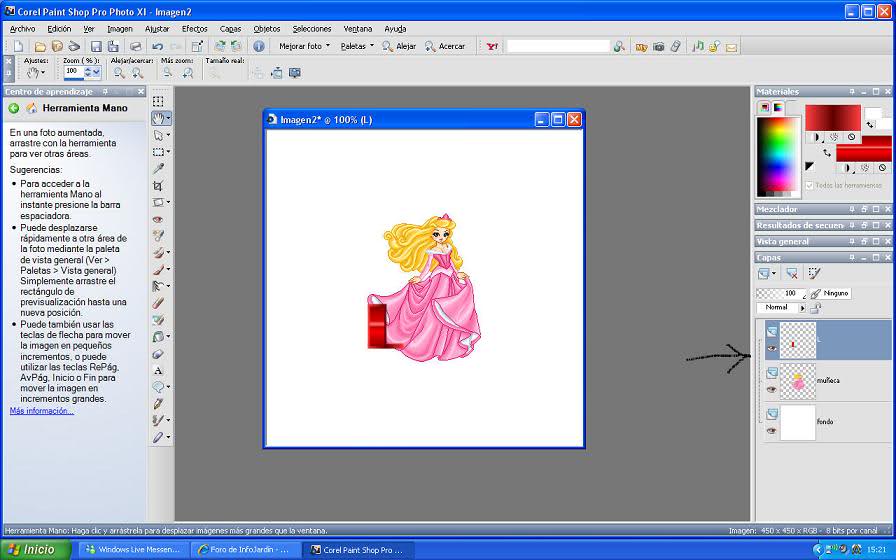Switch to Rainbow tab in Materials
This screenshot has height=560, width=896.
(x=778, y=107)
